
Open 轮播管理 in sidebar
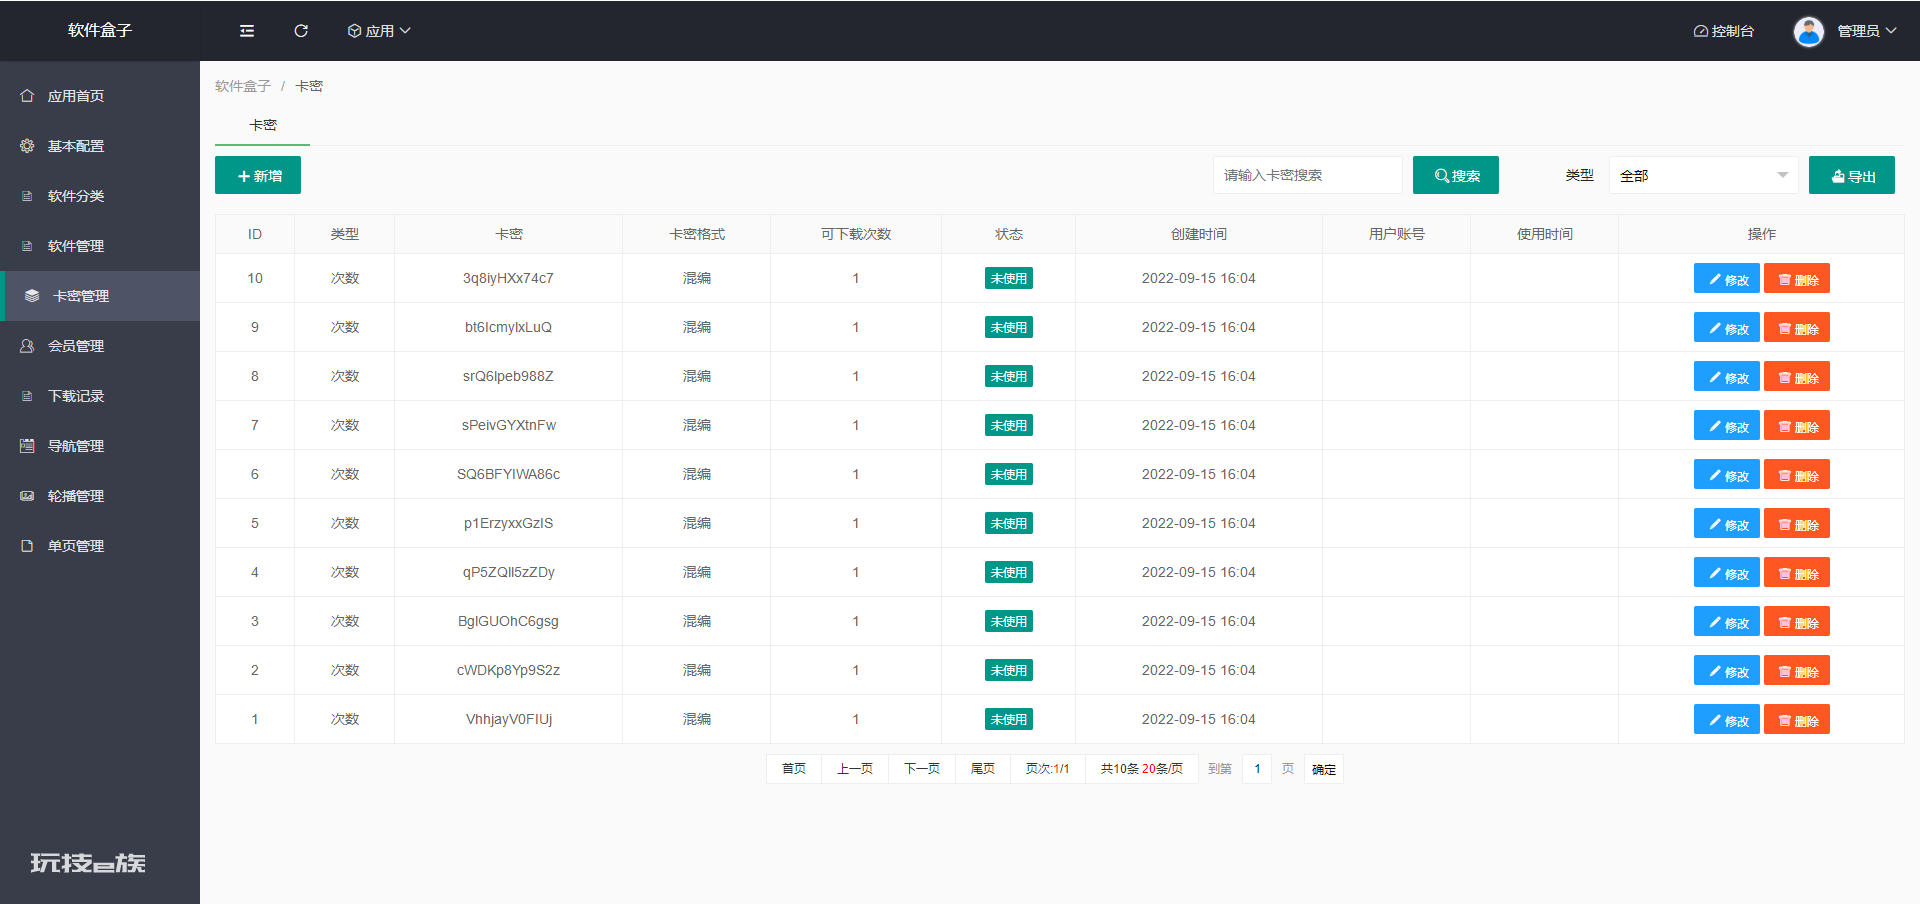pyautogui.click(x=100, y=496)
